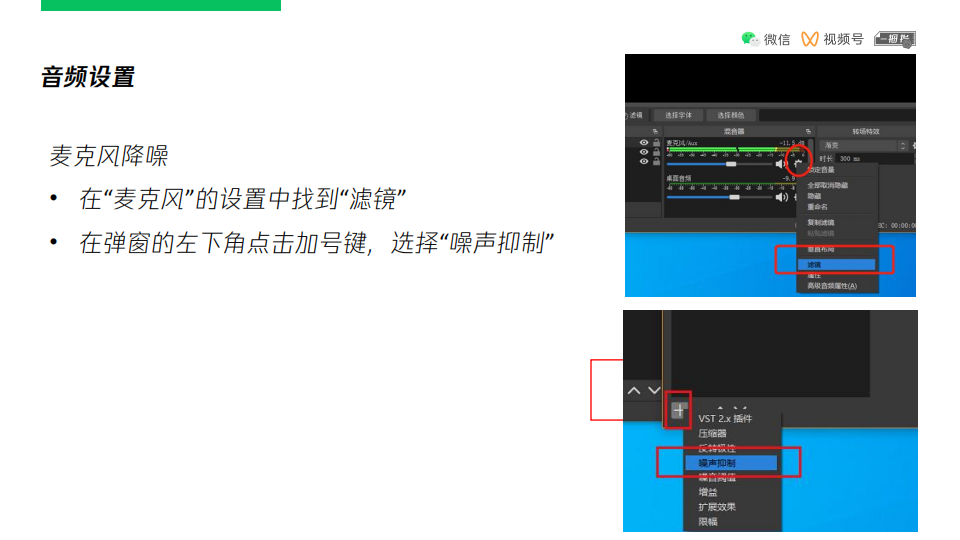Open the 渐变 transition dropdown

(x=863, y=146)
